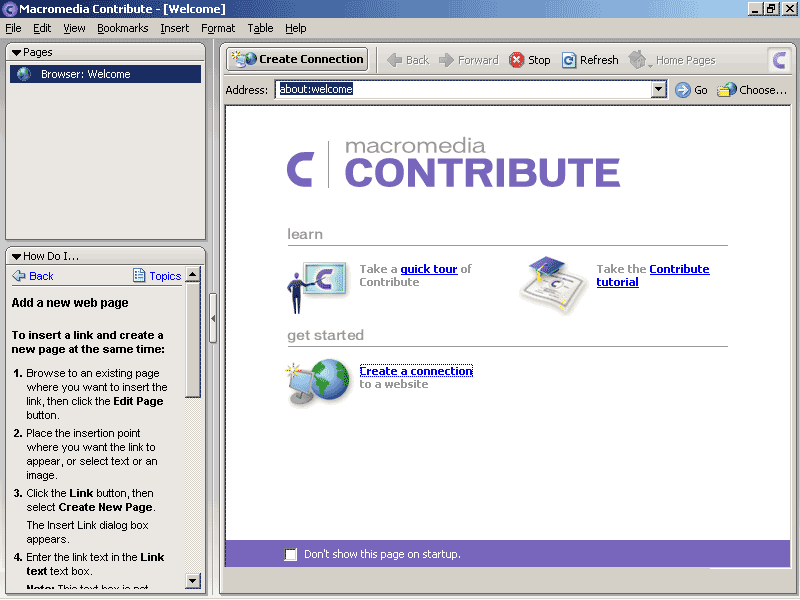Click the tutorial graduation cap image

(x=552, y=284)
